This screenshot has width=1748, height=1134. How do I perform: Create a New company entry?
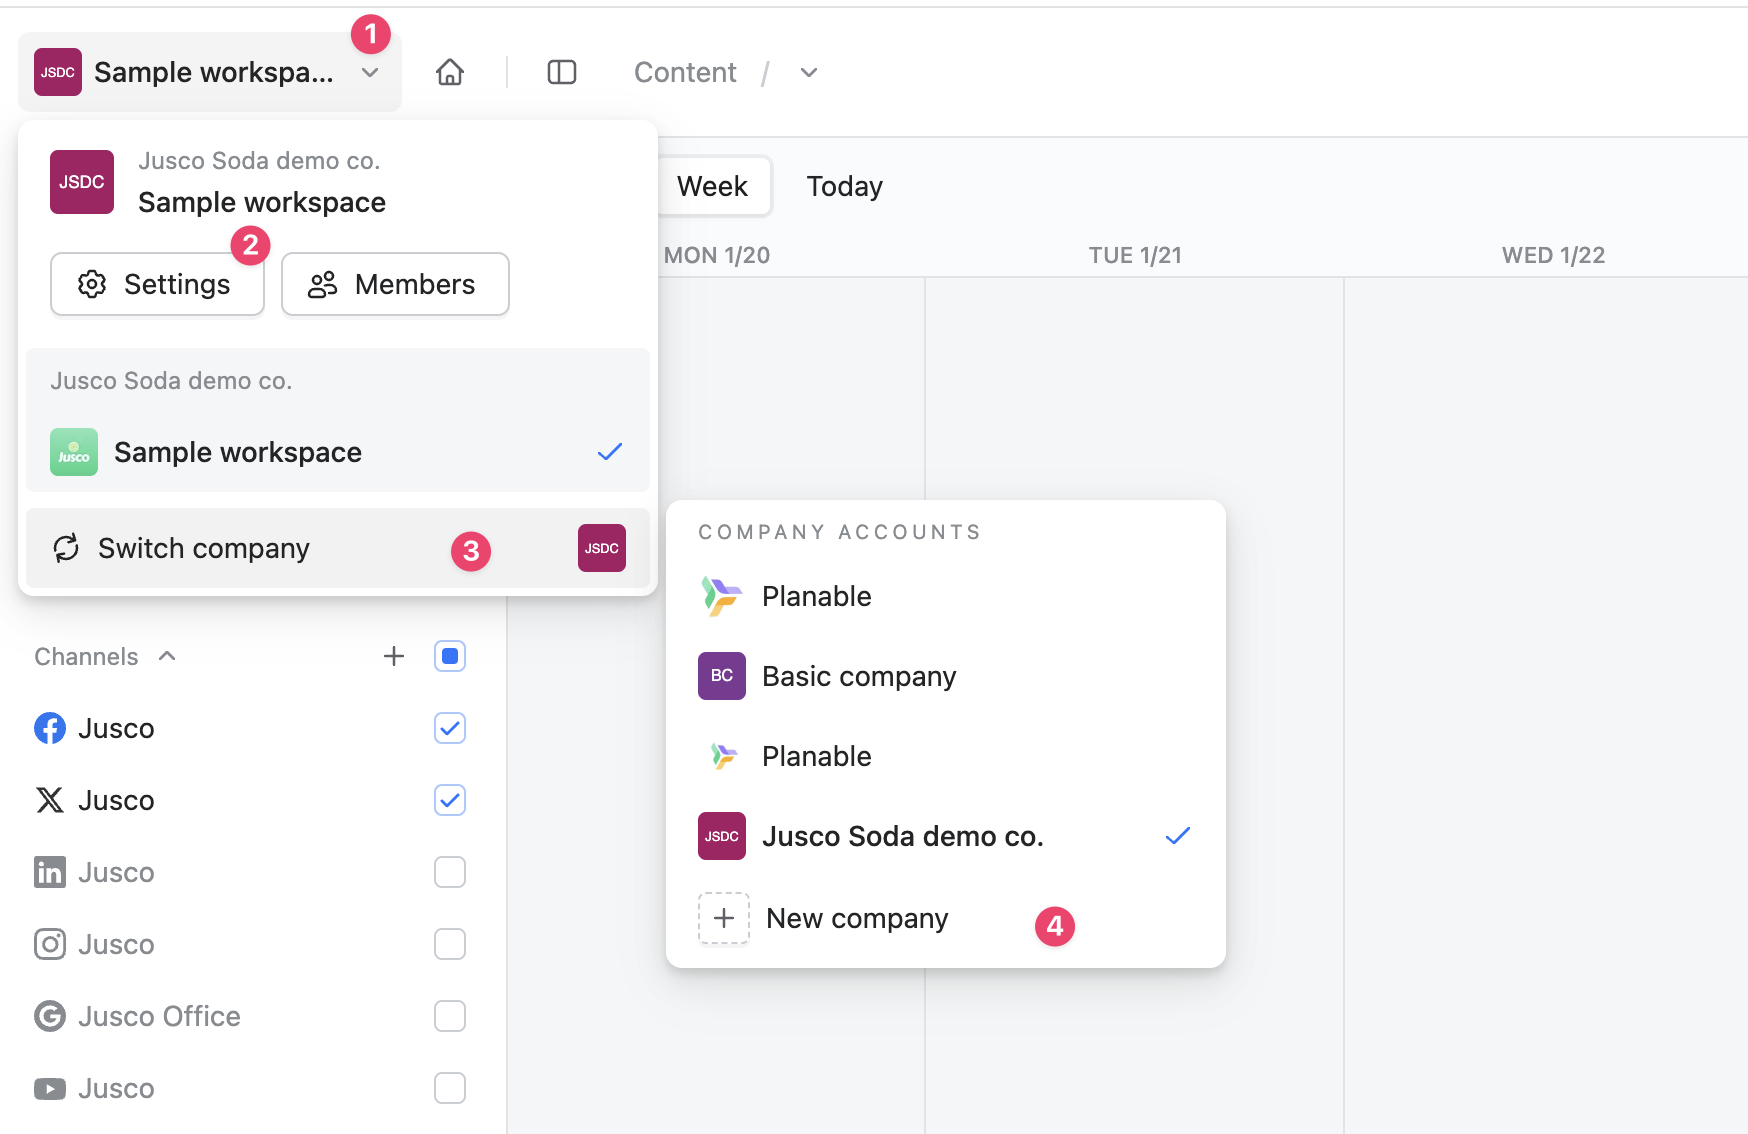(x=856, y=918)
